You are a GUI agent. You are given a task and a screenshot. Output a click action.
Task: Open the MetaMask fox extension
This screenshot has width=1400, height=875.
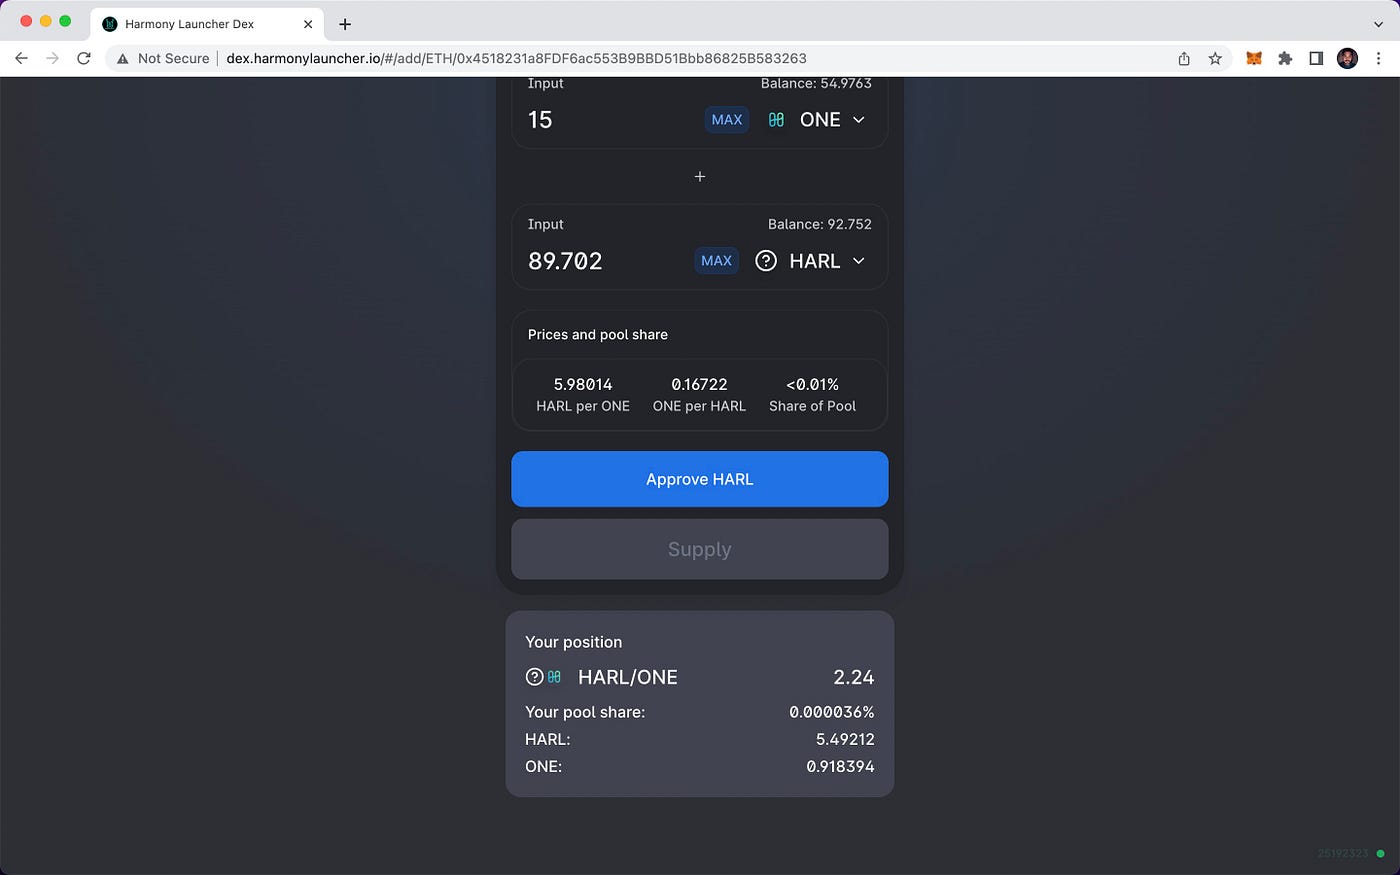[x=1254, y=58]
